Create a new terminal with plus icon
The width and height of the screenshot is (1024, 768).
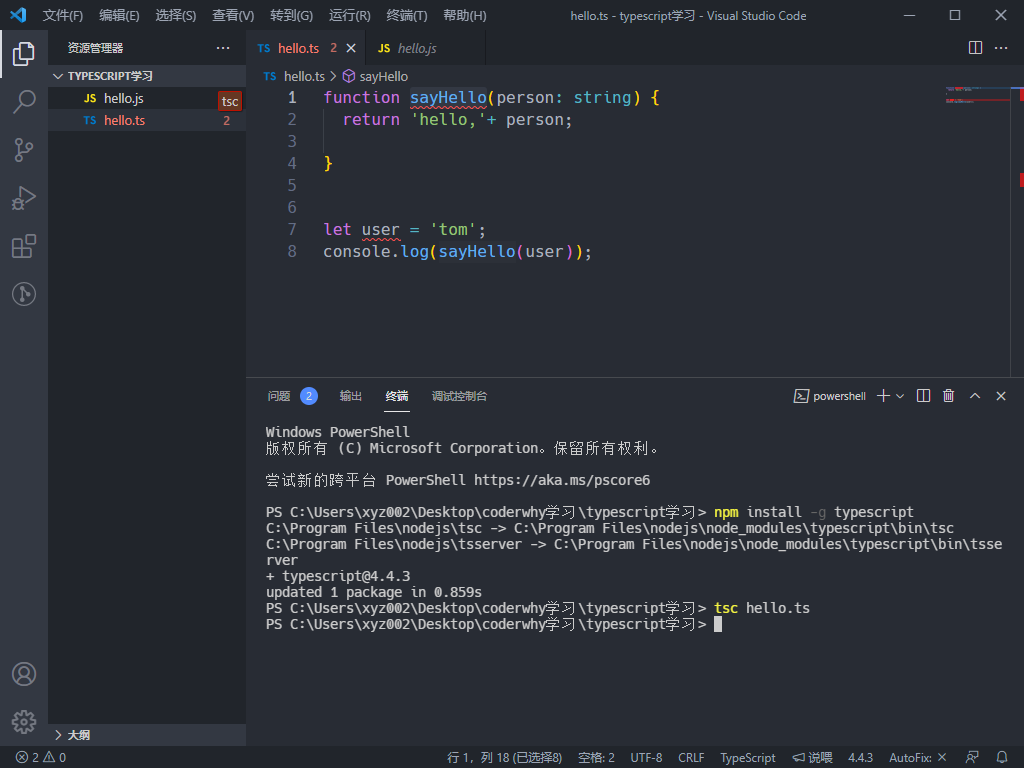(x=883, y=396)
